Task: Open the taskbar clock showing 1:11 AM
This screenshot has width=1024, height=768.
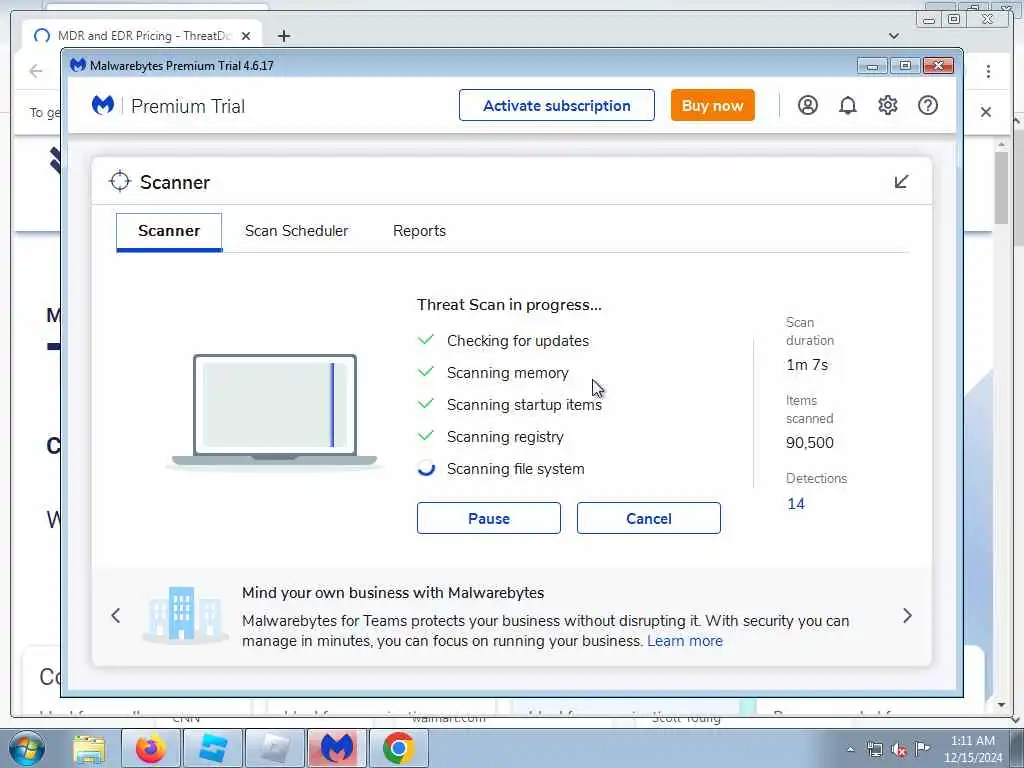Action: click(x=972, y=749)
